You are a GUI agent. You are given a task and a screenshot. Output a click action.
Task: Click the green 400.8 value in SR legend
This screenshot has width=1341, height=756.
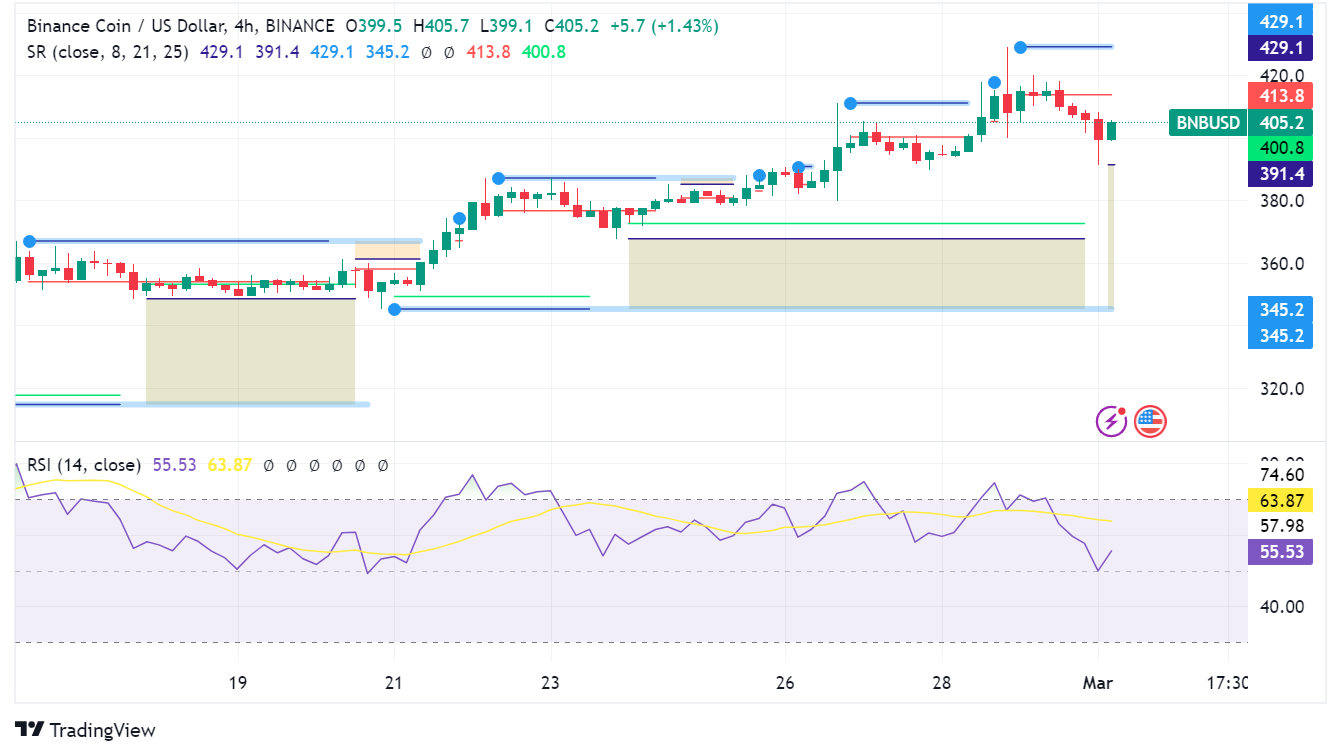click(544, 51)
